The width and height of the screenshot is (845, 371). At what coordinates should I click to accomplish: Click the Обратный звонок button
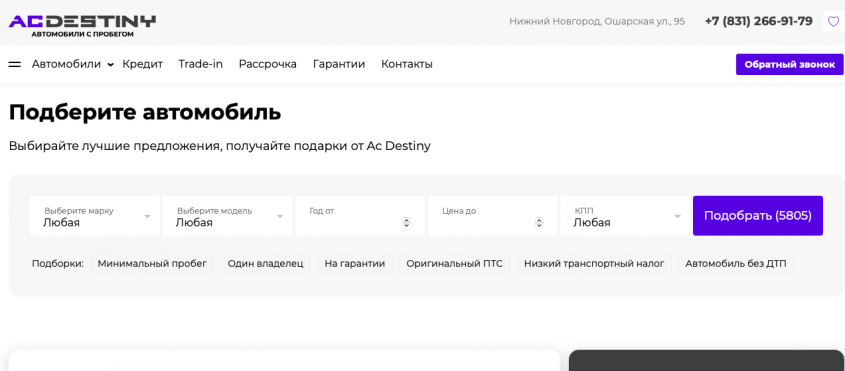(x=789, y=64)
